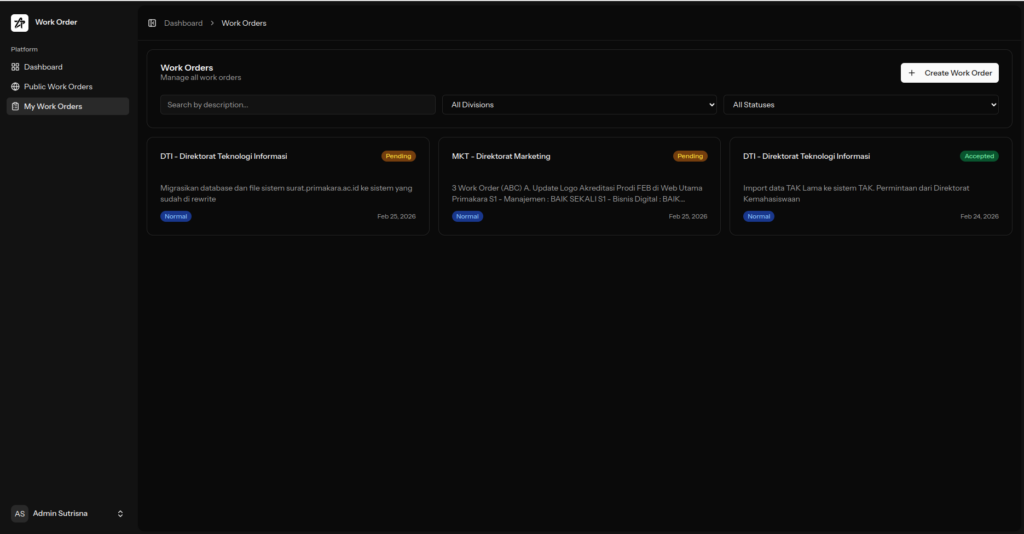
Task: Open the All Divisions dropdown
Action: tap(580, 104)
